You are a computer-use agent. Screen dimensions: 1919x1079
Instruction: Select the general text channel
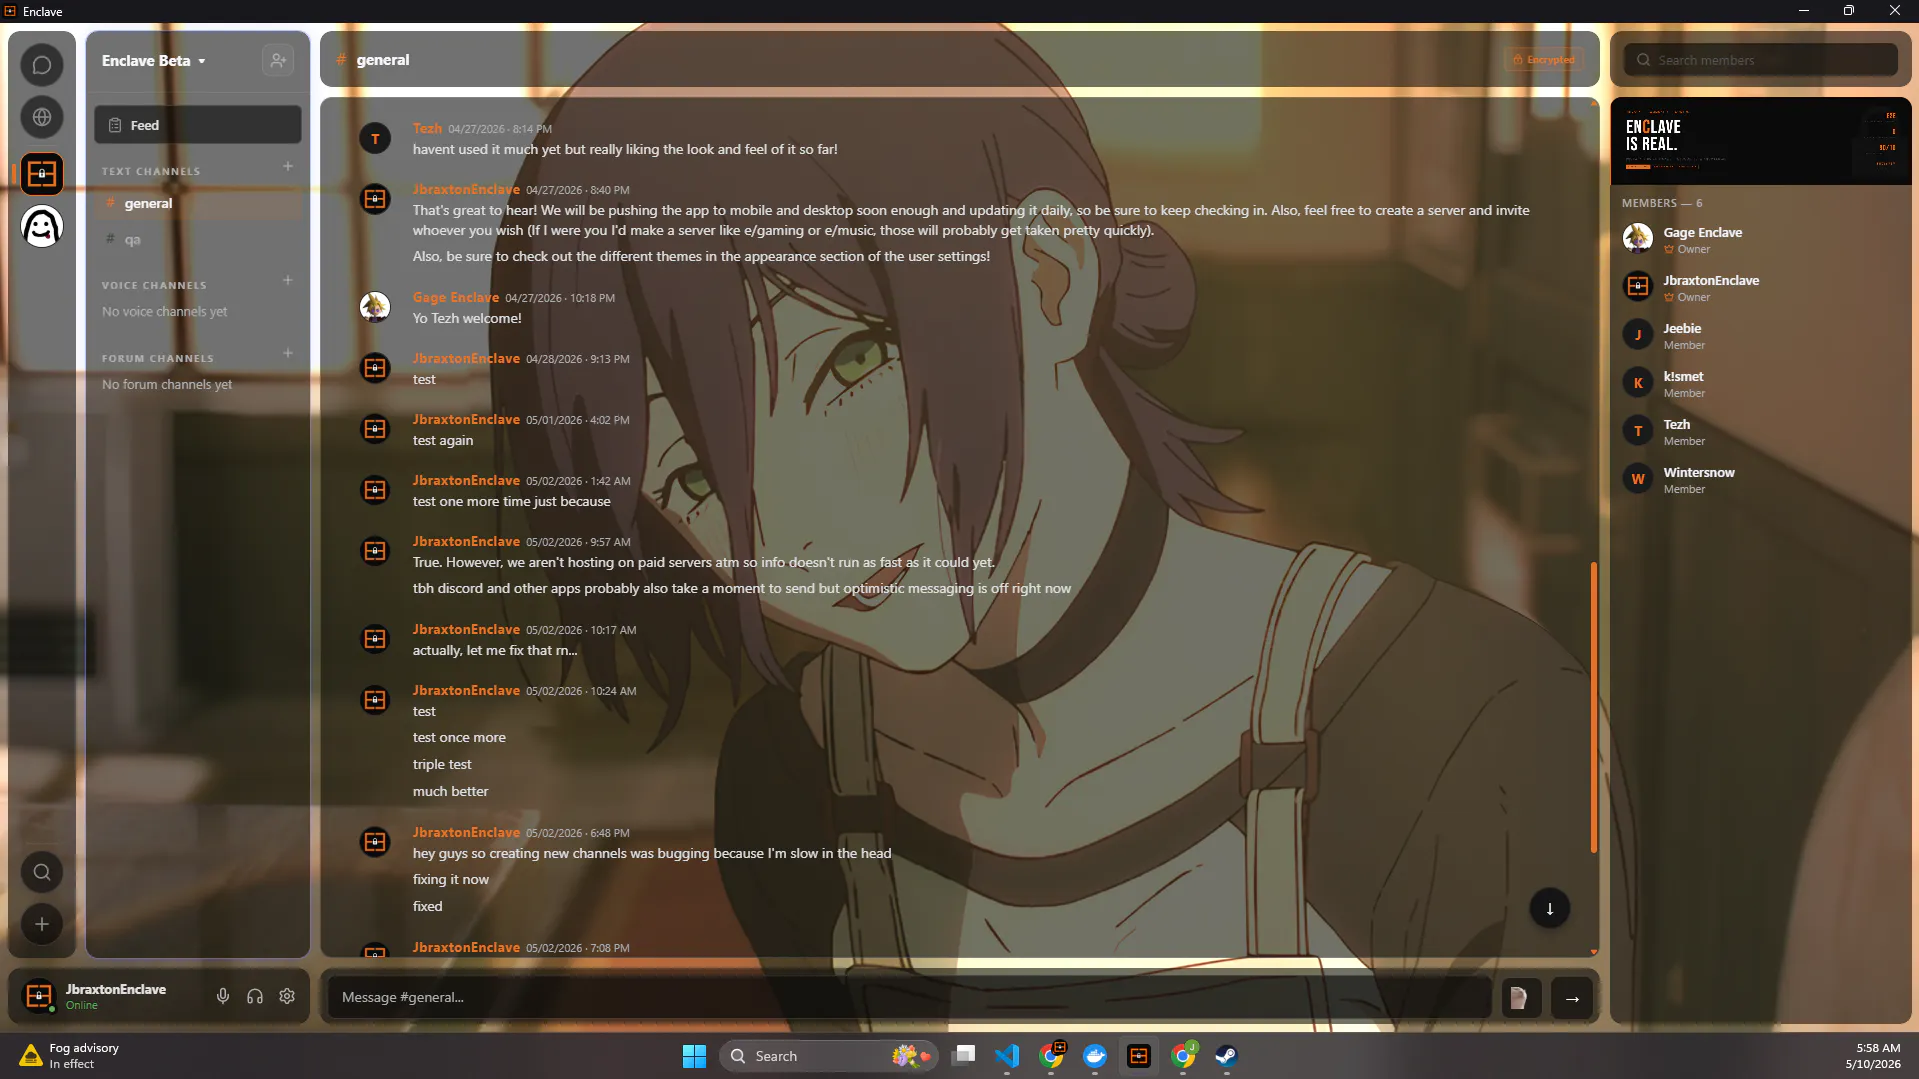(198, 203)
